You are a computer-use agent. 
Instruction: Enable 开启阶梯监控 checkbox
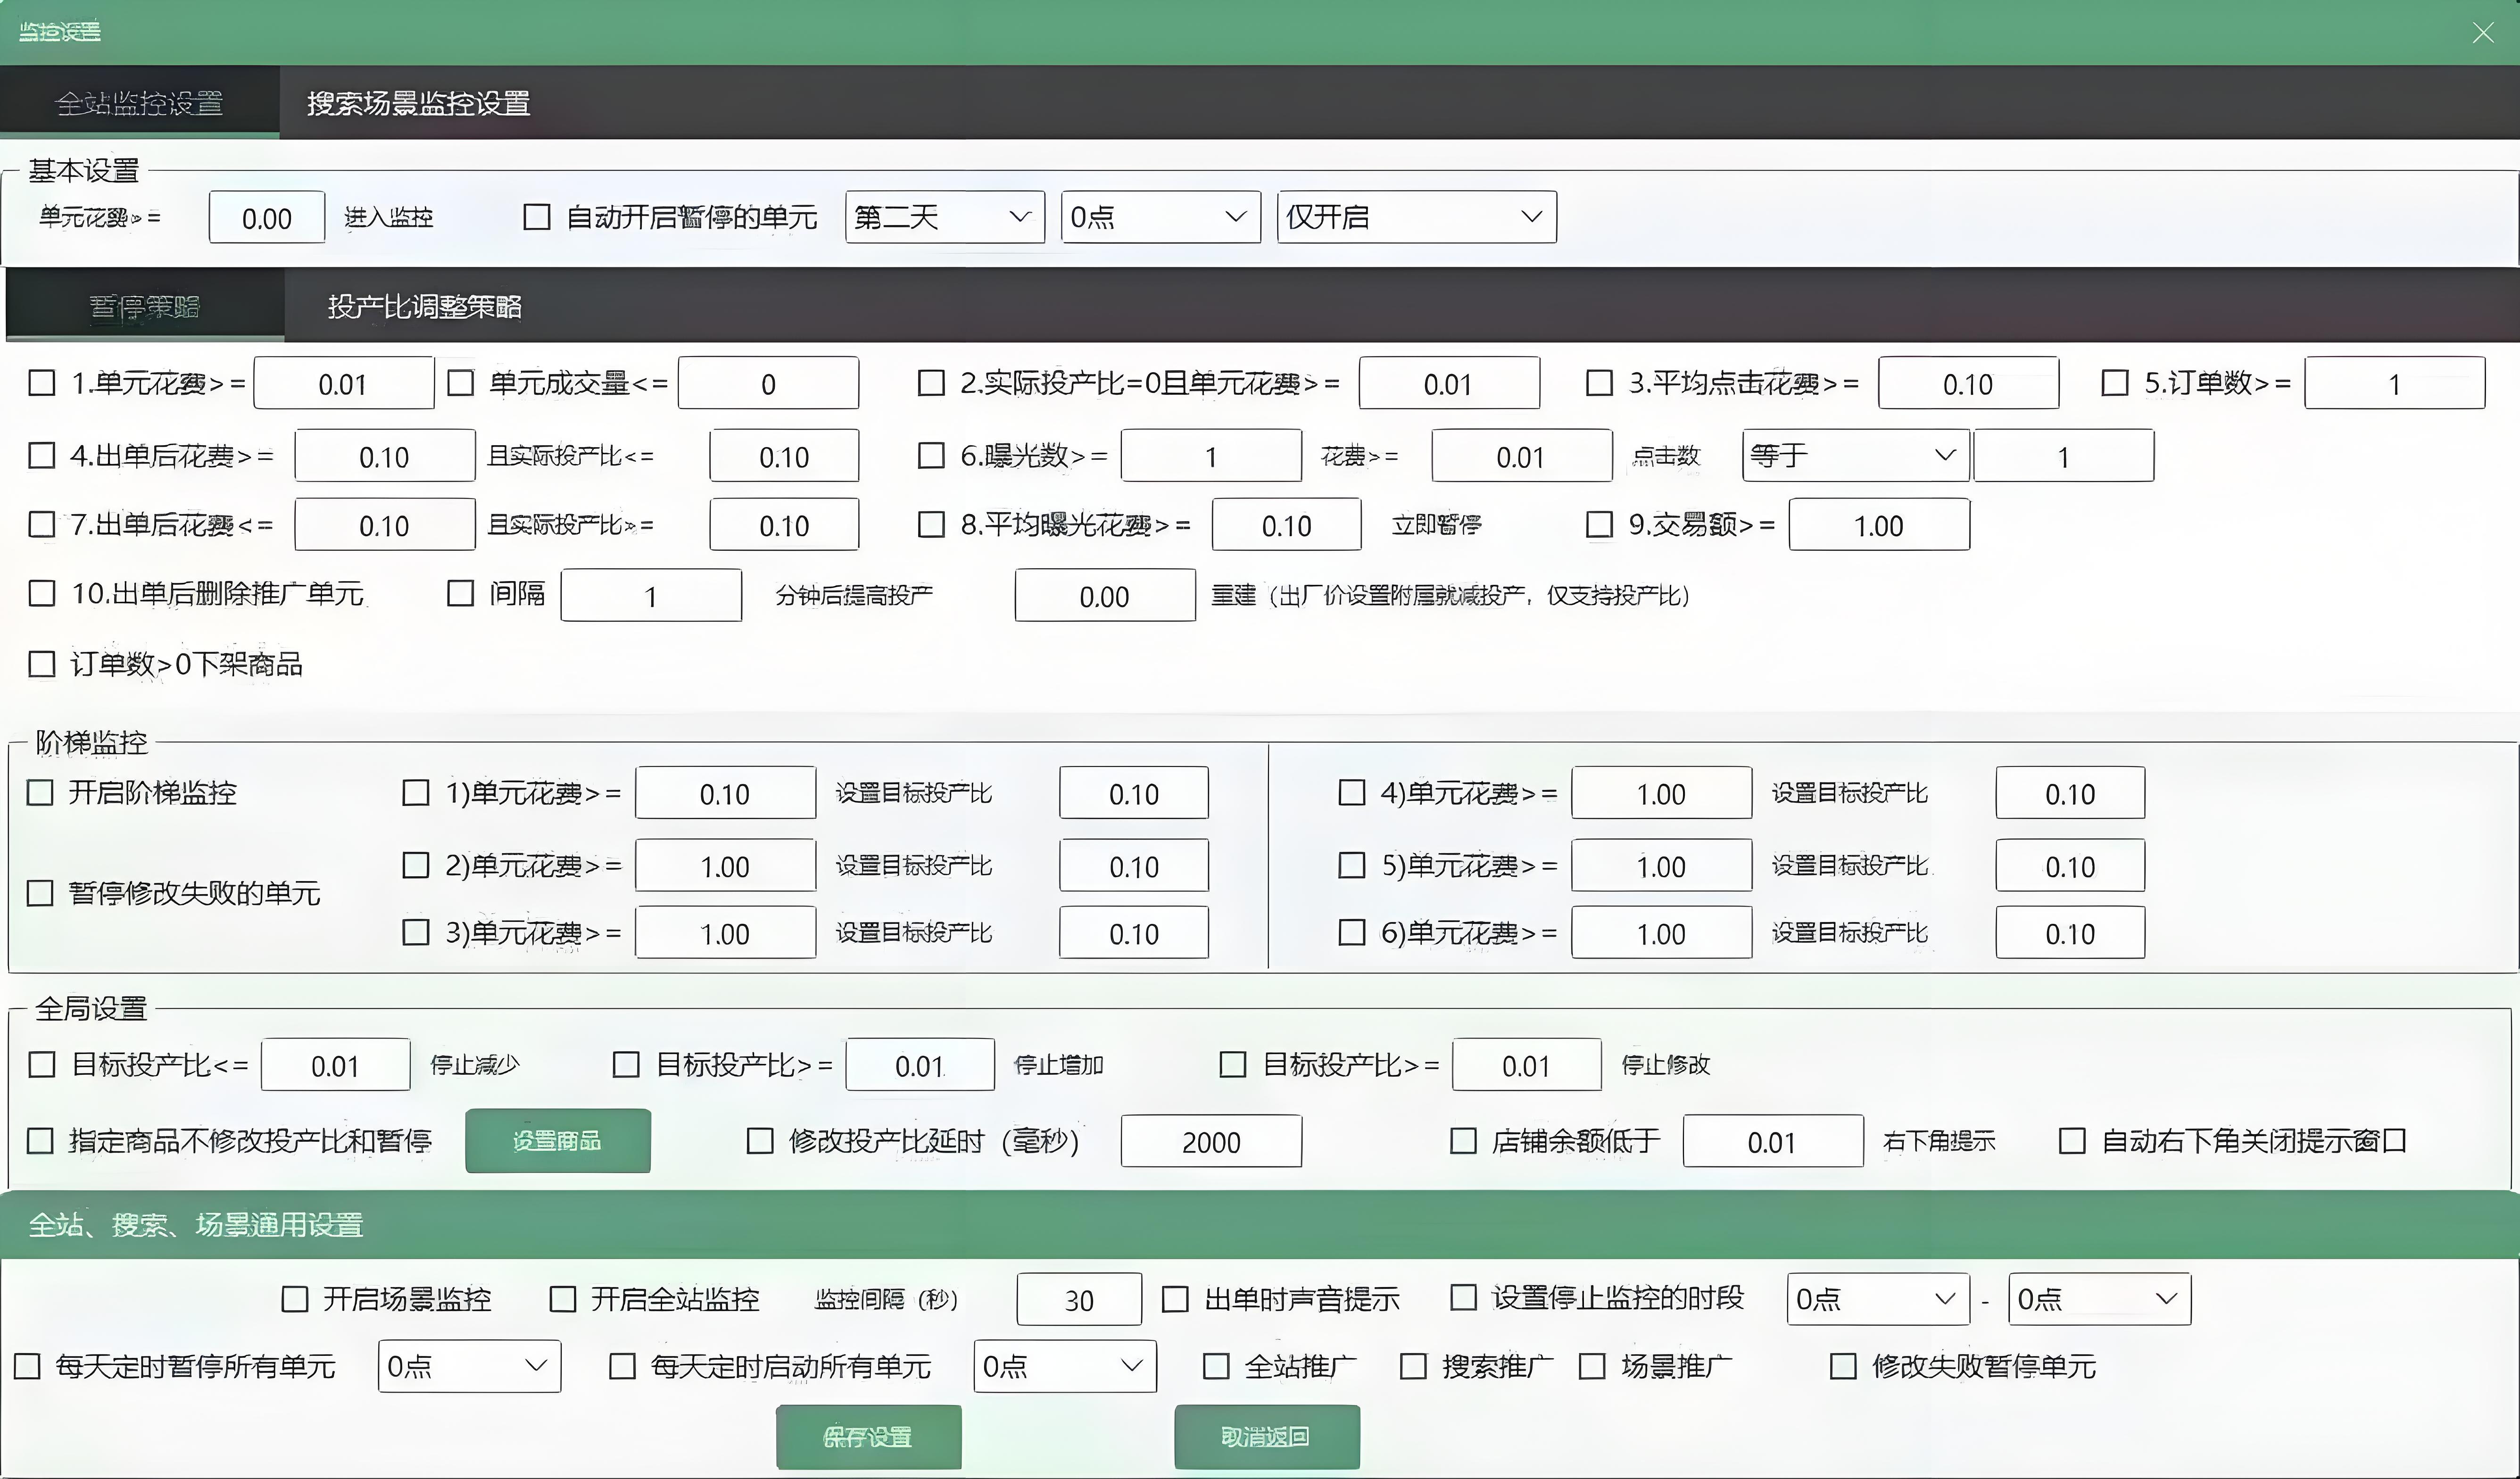(40, 793)
